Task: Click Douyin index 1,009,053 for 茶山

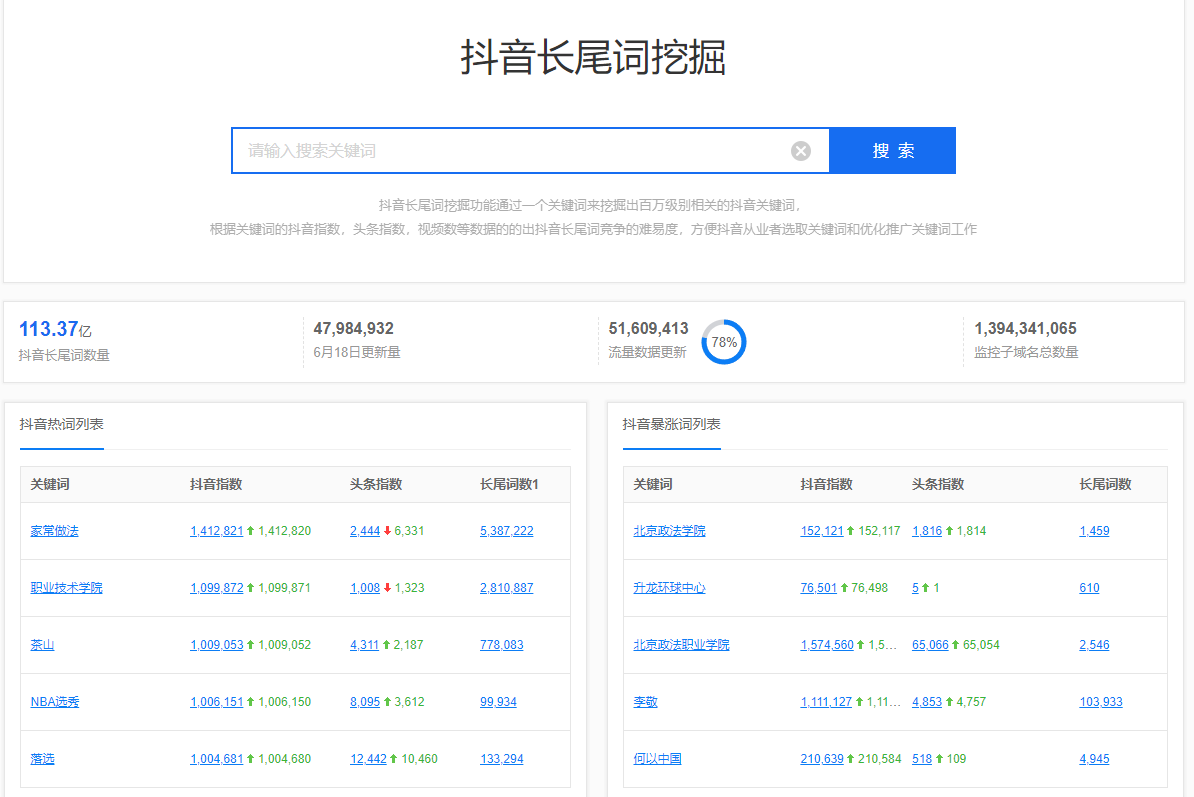Action: (216, 645)
